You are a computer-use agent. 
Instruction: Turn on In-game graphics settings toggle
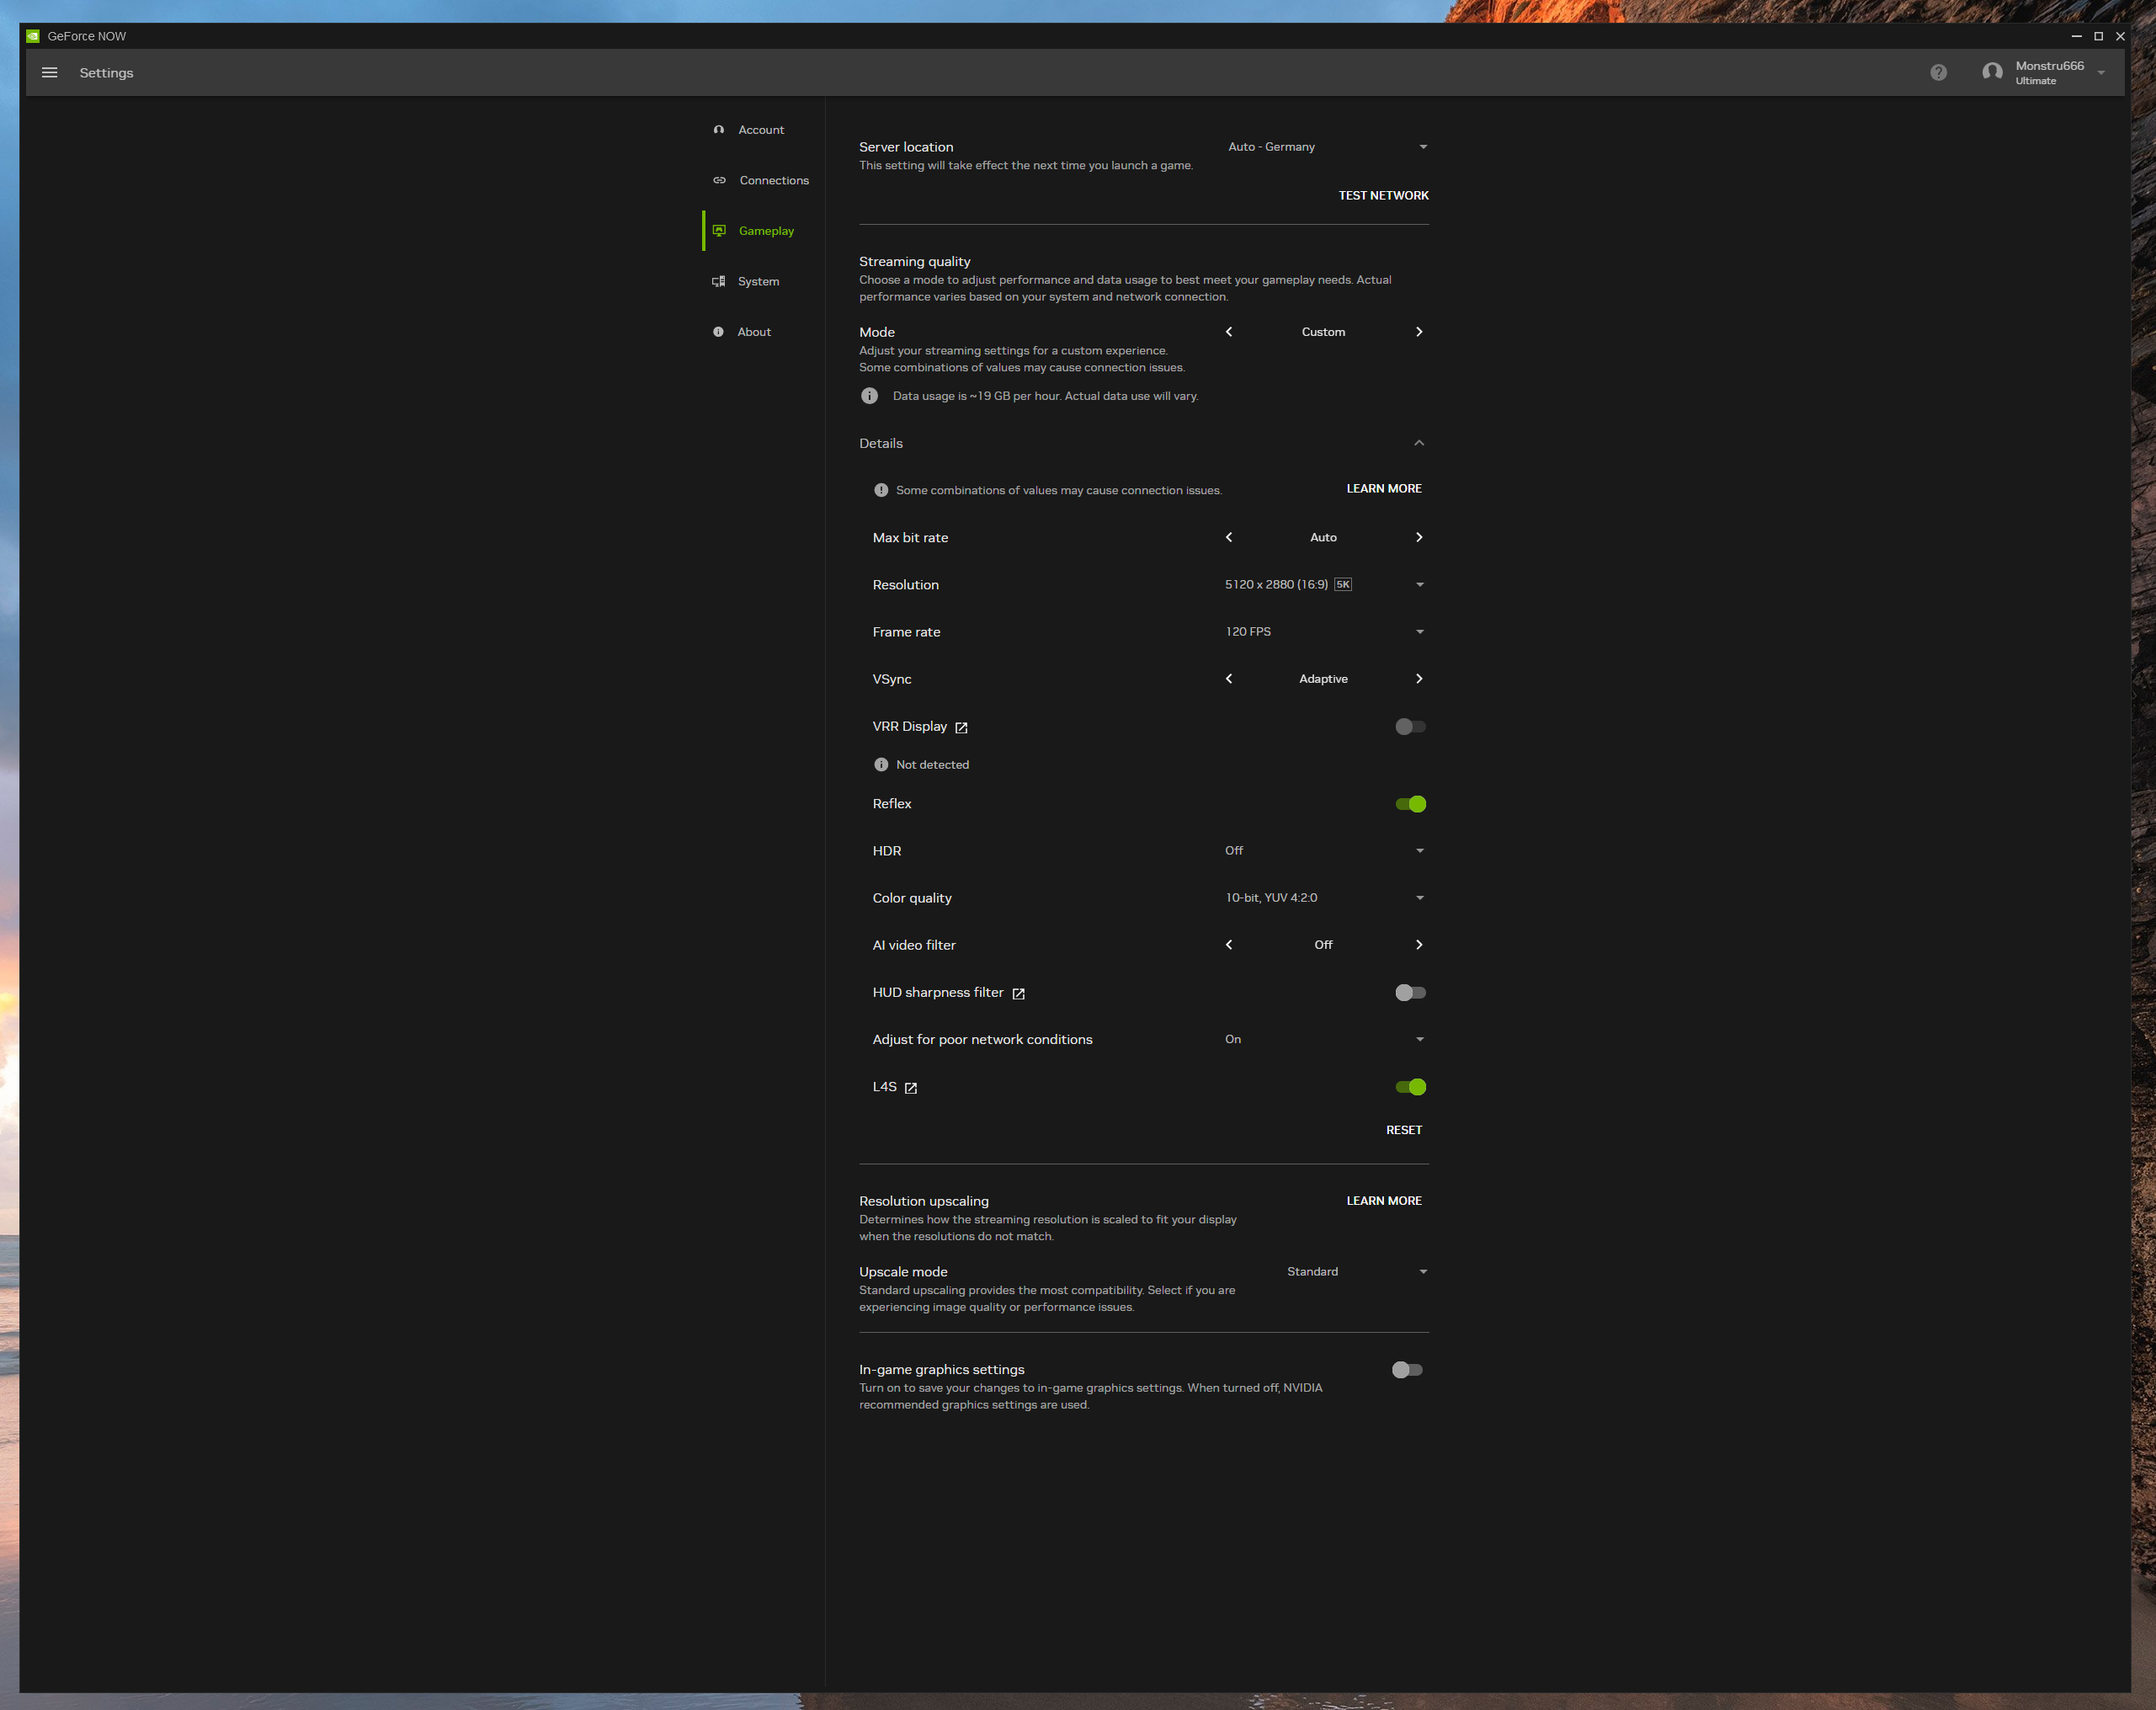[1406, 1370]
